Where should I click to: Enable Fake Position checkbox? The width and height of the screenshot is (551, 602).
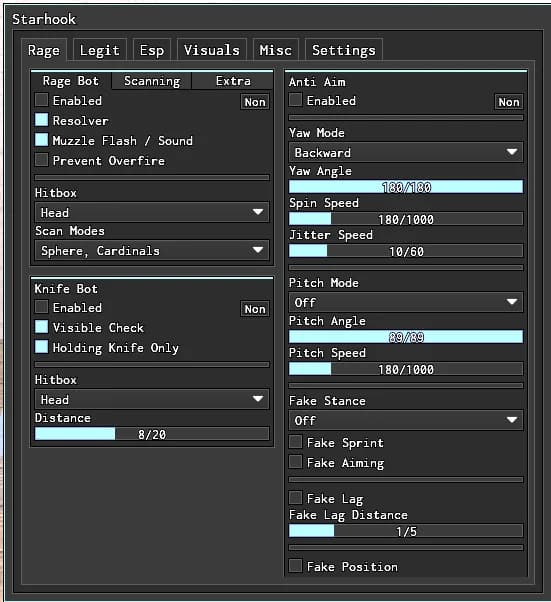[x=295, y=566]
